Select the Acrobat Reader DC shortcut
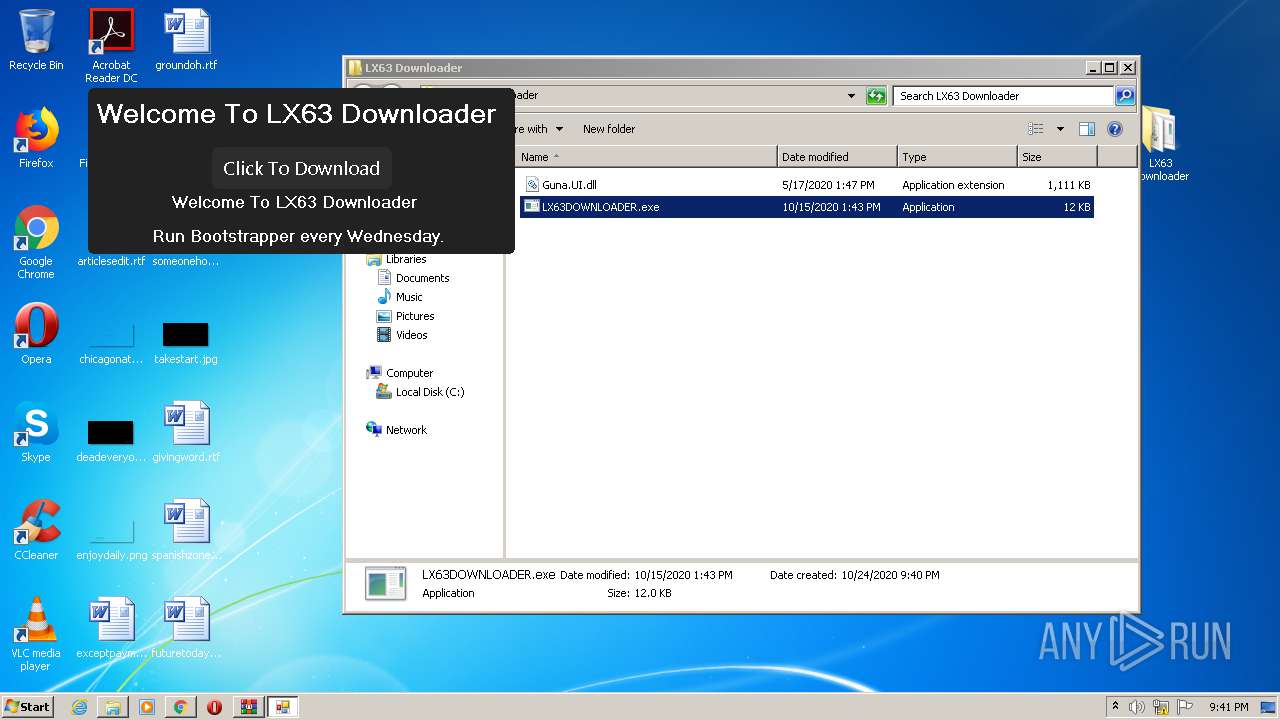1280x720 pixels. coord(111,46)
